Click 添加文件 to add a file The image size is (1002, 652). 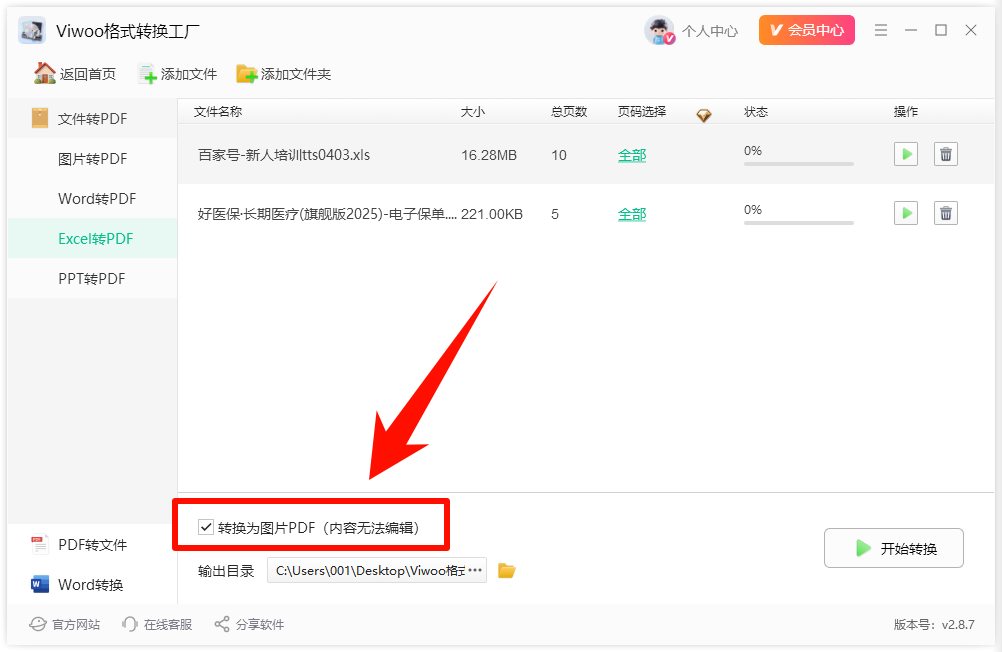[x=178, y=74]
